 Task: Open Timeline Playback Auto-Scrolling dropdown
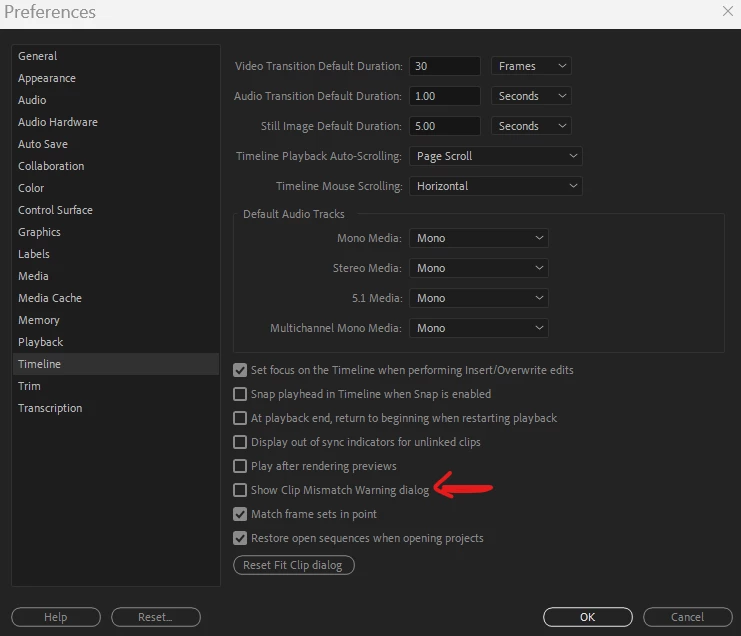496,156
